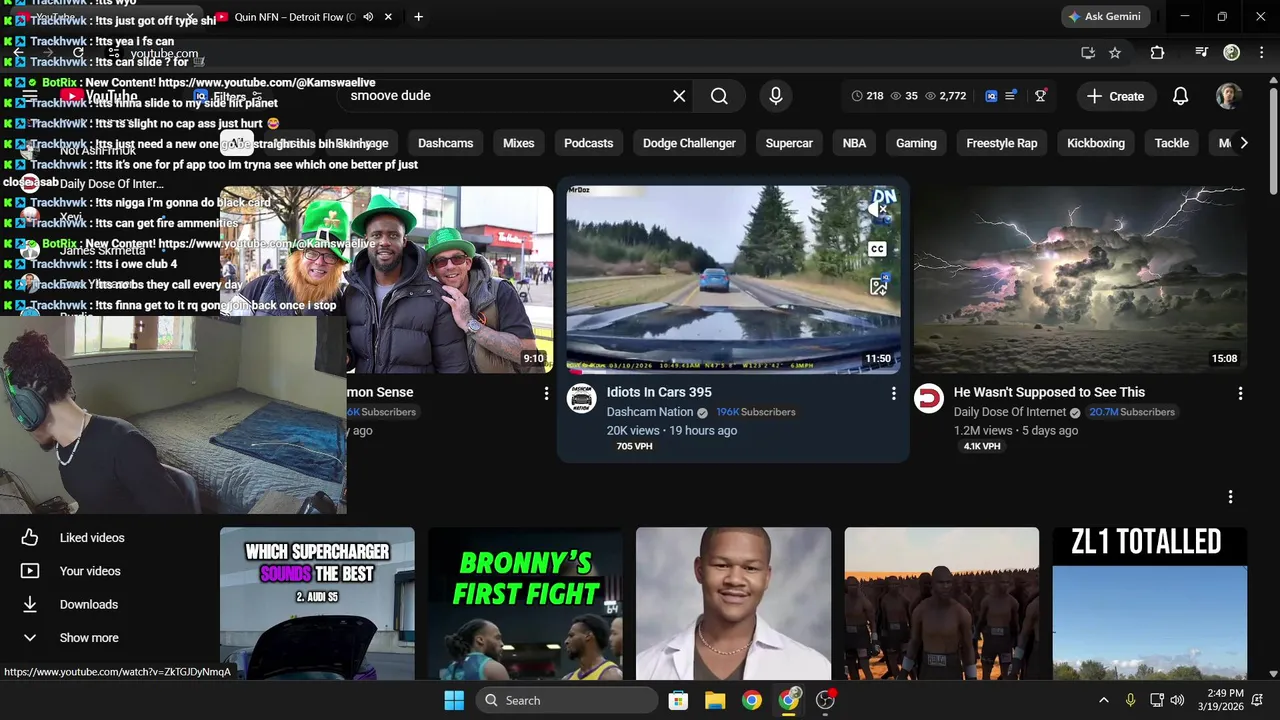Open Microsoft Store from the taskbar
1280x720 pixels.
pyautogui.click(x=678, y=700)
